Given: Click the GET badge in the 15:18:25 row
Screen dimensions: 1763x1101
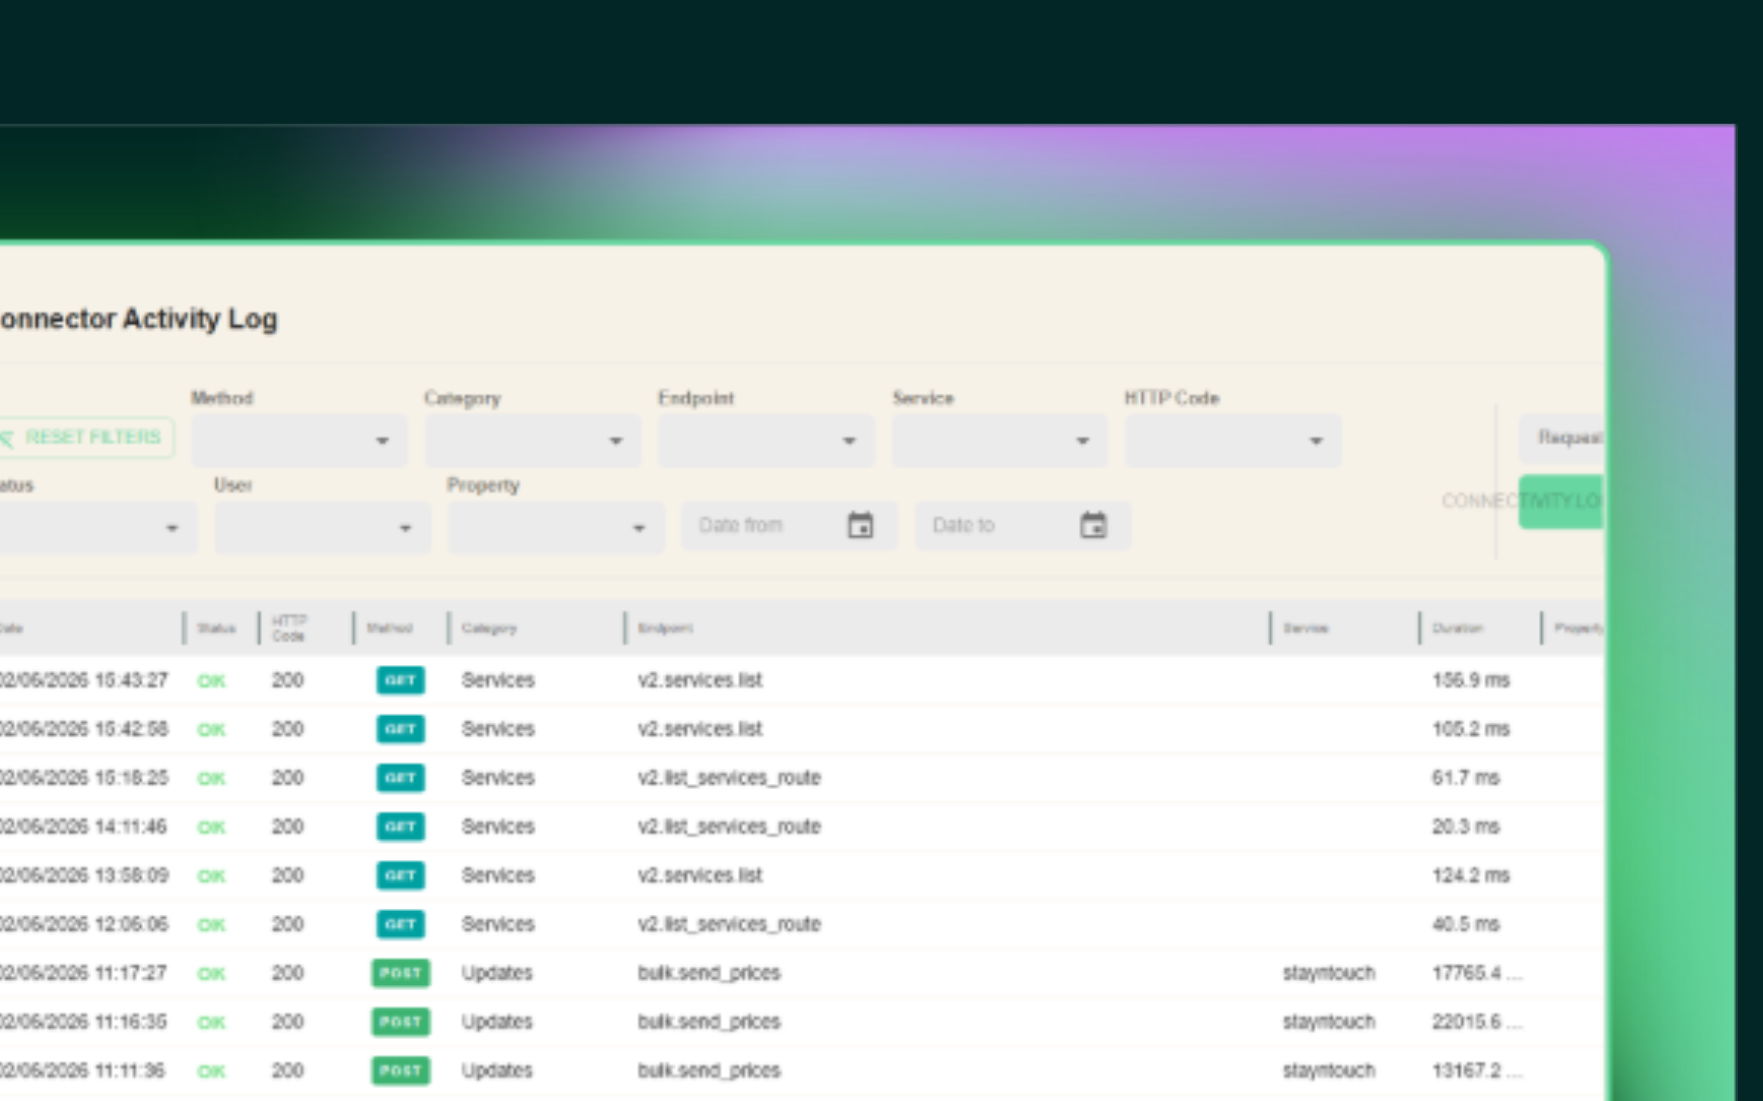Looking at the screenshot, I should pos(400,778).
